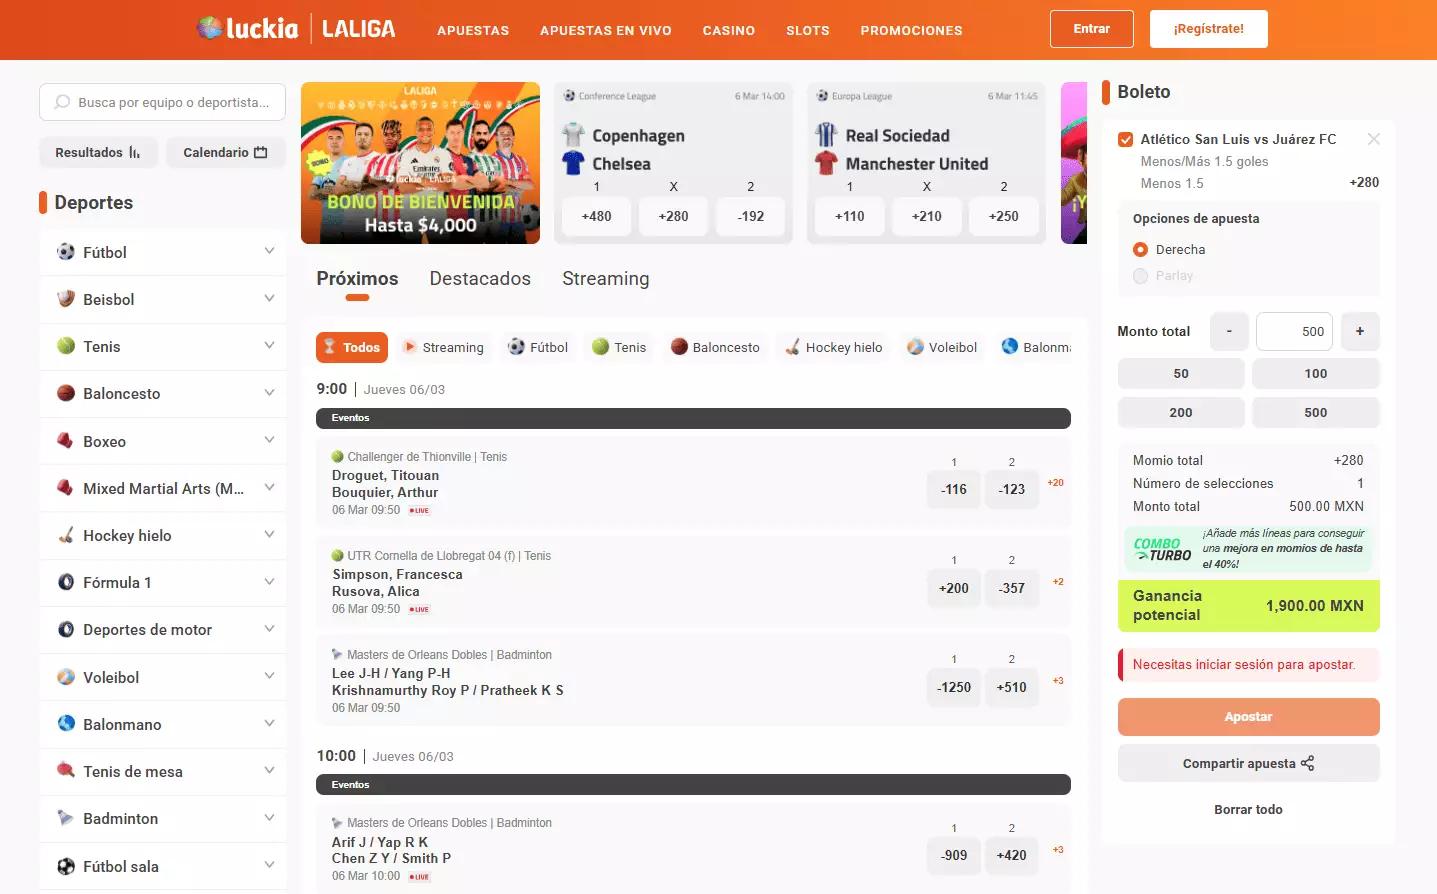This screenshot has width=1437, height=894.
Task: Expand the Badminton category chevron
Action: [x=269, y=817]
